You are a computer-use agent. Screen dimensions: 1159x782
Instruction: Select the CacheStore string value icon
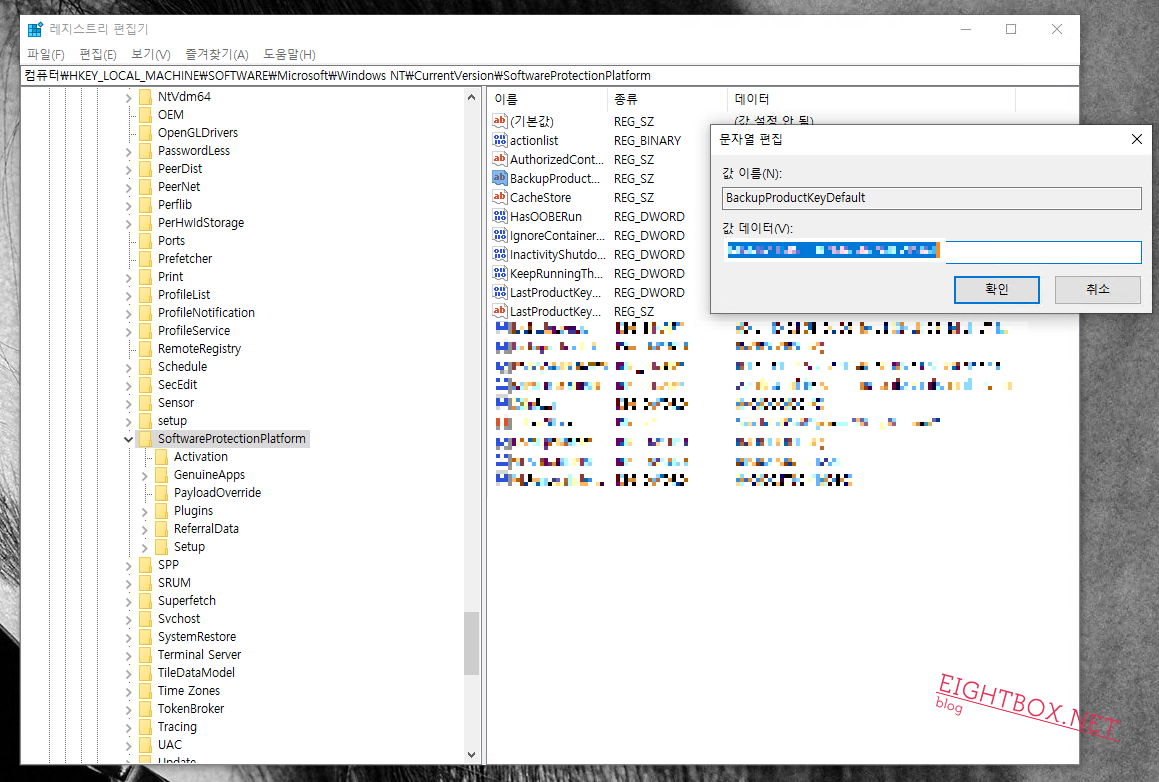500,197
